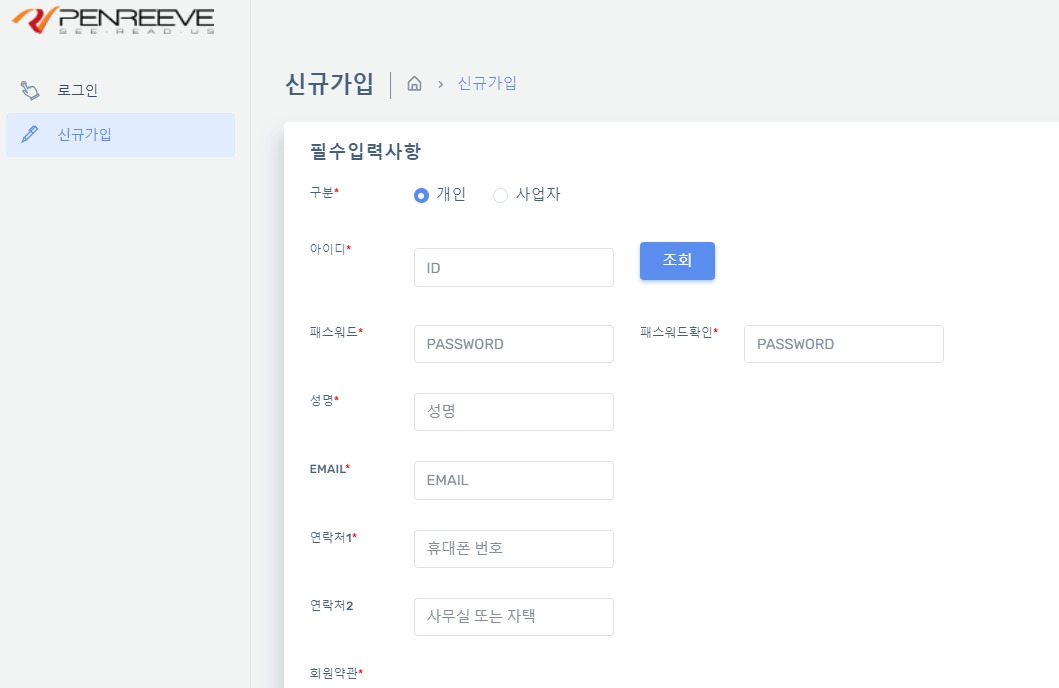1059x688 pixels.
Task: Click the ID input field
Action: (x=513, y=267)
